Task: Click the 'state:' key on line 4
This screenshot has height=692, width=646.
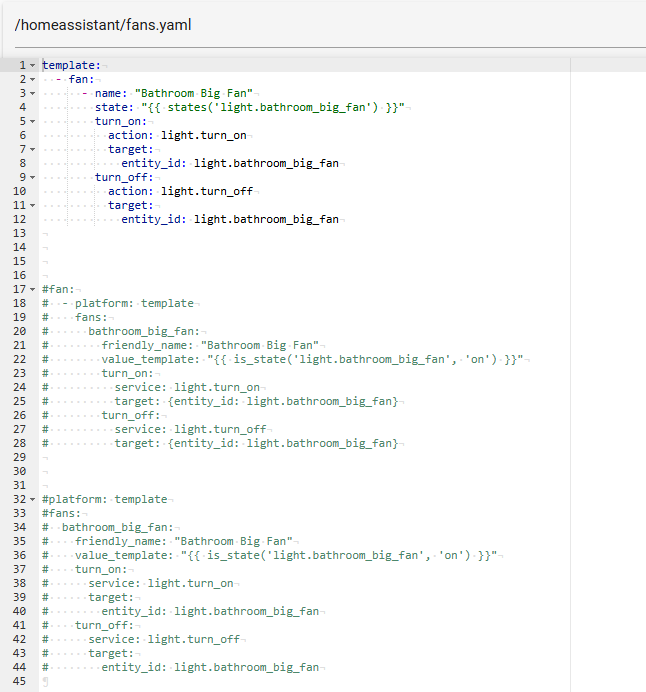Action: tap(114, 107)
